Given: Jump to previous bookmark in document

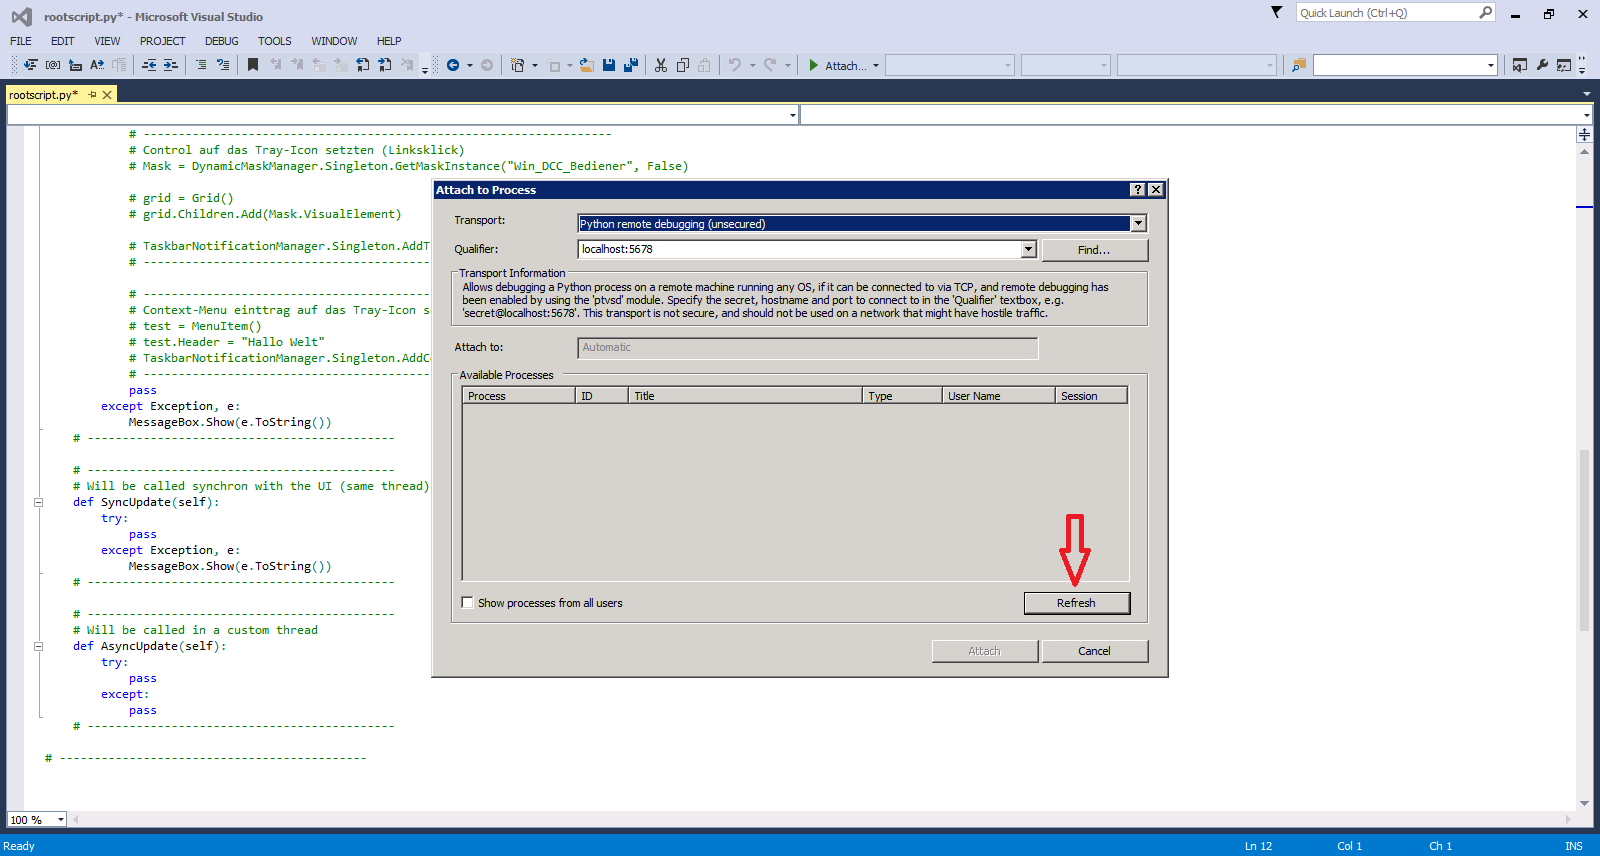Looking at the screenshot, I should point(363,65).
